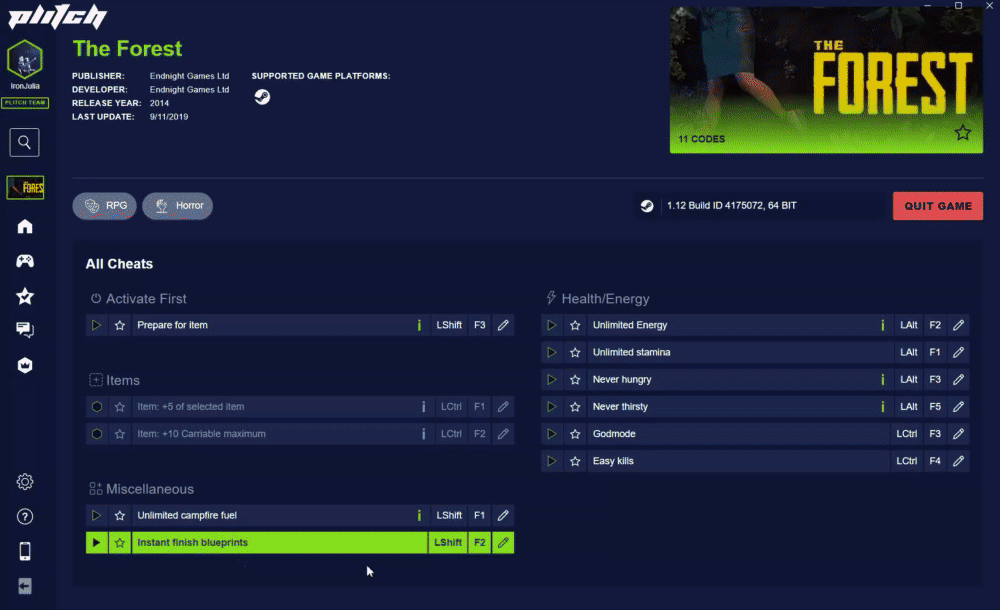Activate the Prepare for item cheat
The height and width of the screenshot is (610, 1000).
point(96,325)
